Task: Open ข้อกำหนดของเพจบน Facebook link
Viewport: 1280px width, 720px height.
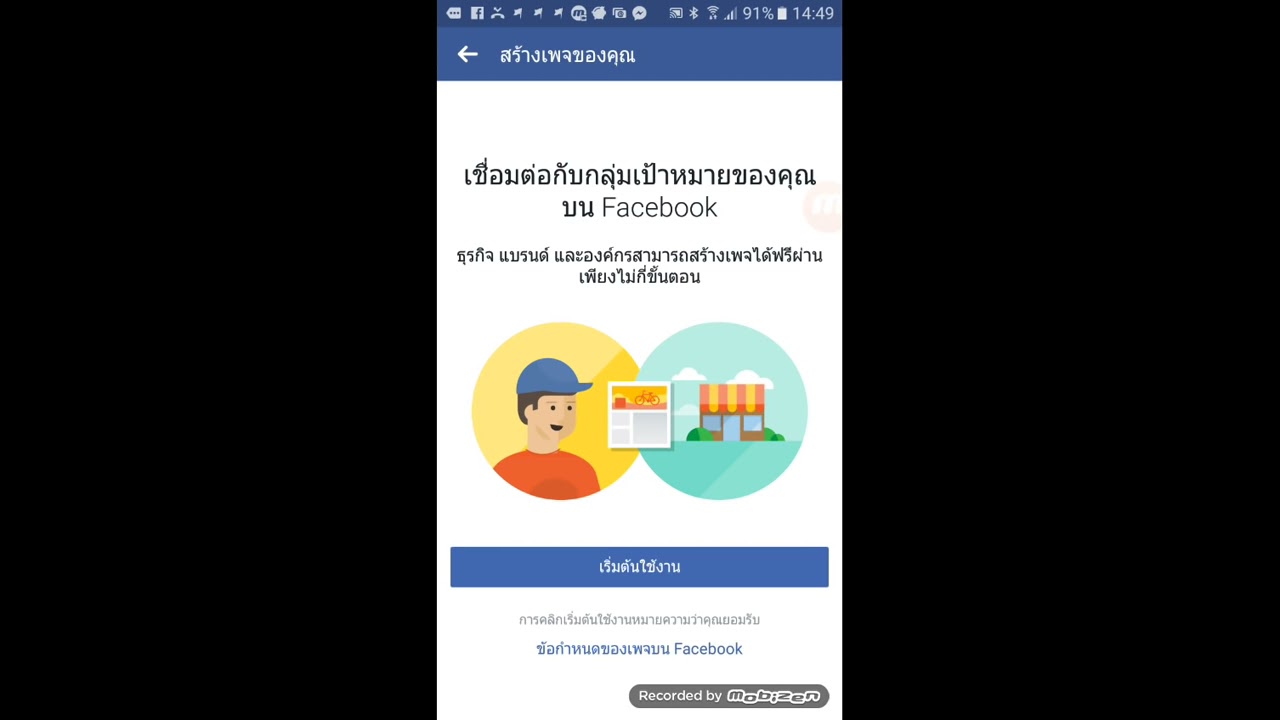Action: tap(639, 649)
